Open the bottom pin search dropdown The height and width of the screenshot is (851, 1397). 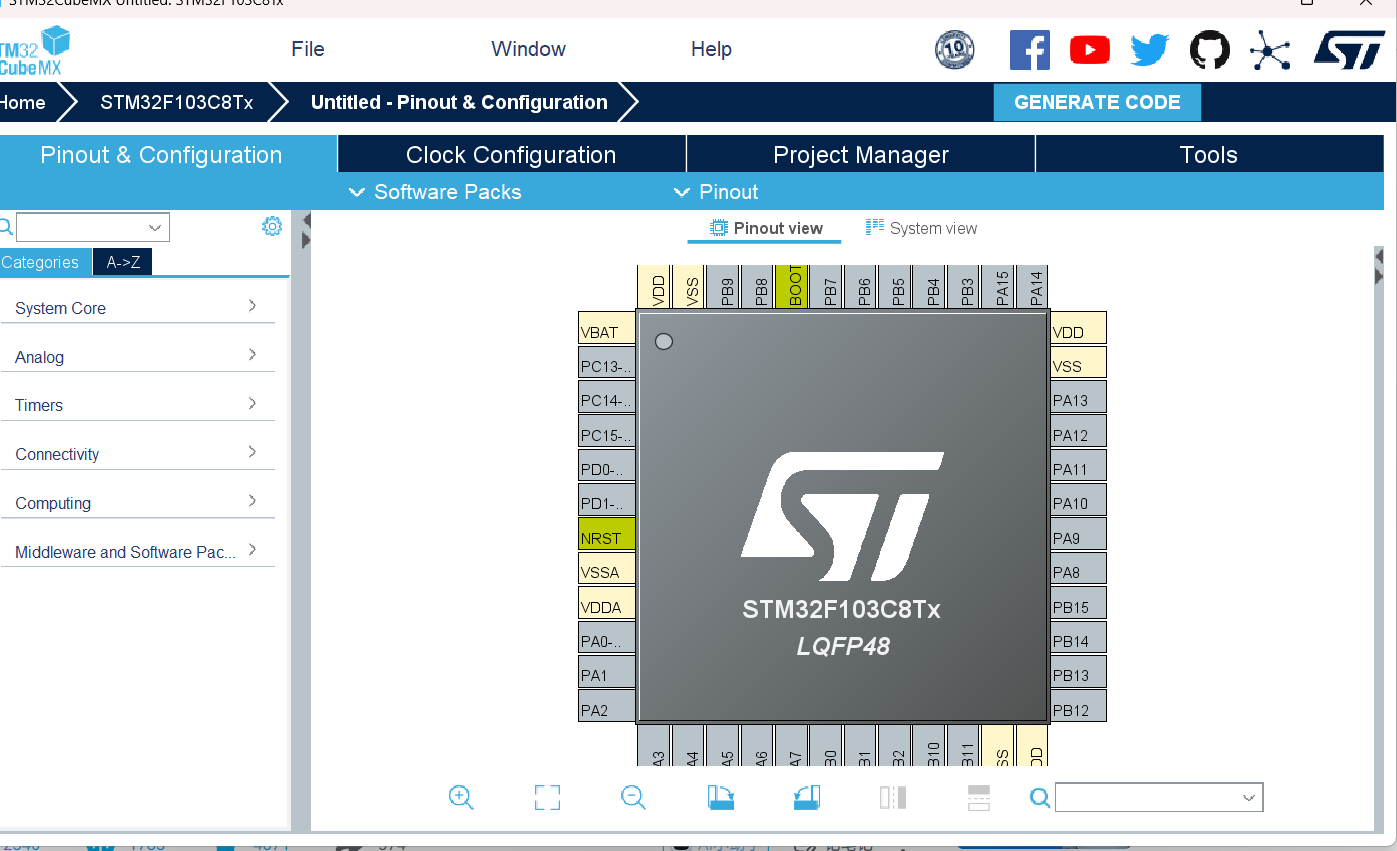1249,797
